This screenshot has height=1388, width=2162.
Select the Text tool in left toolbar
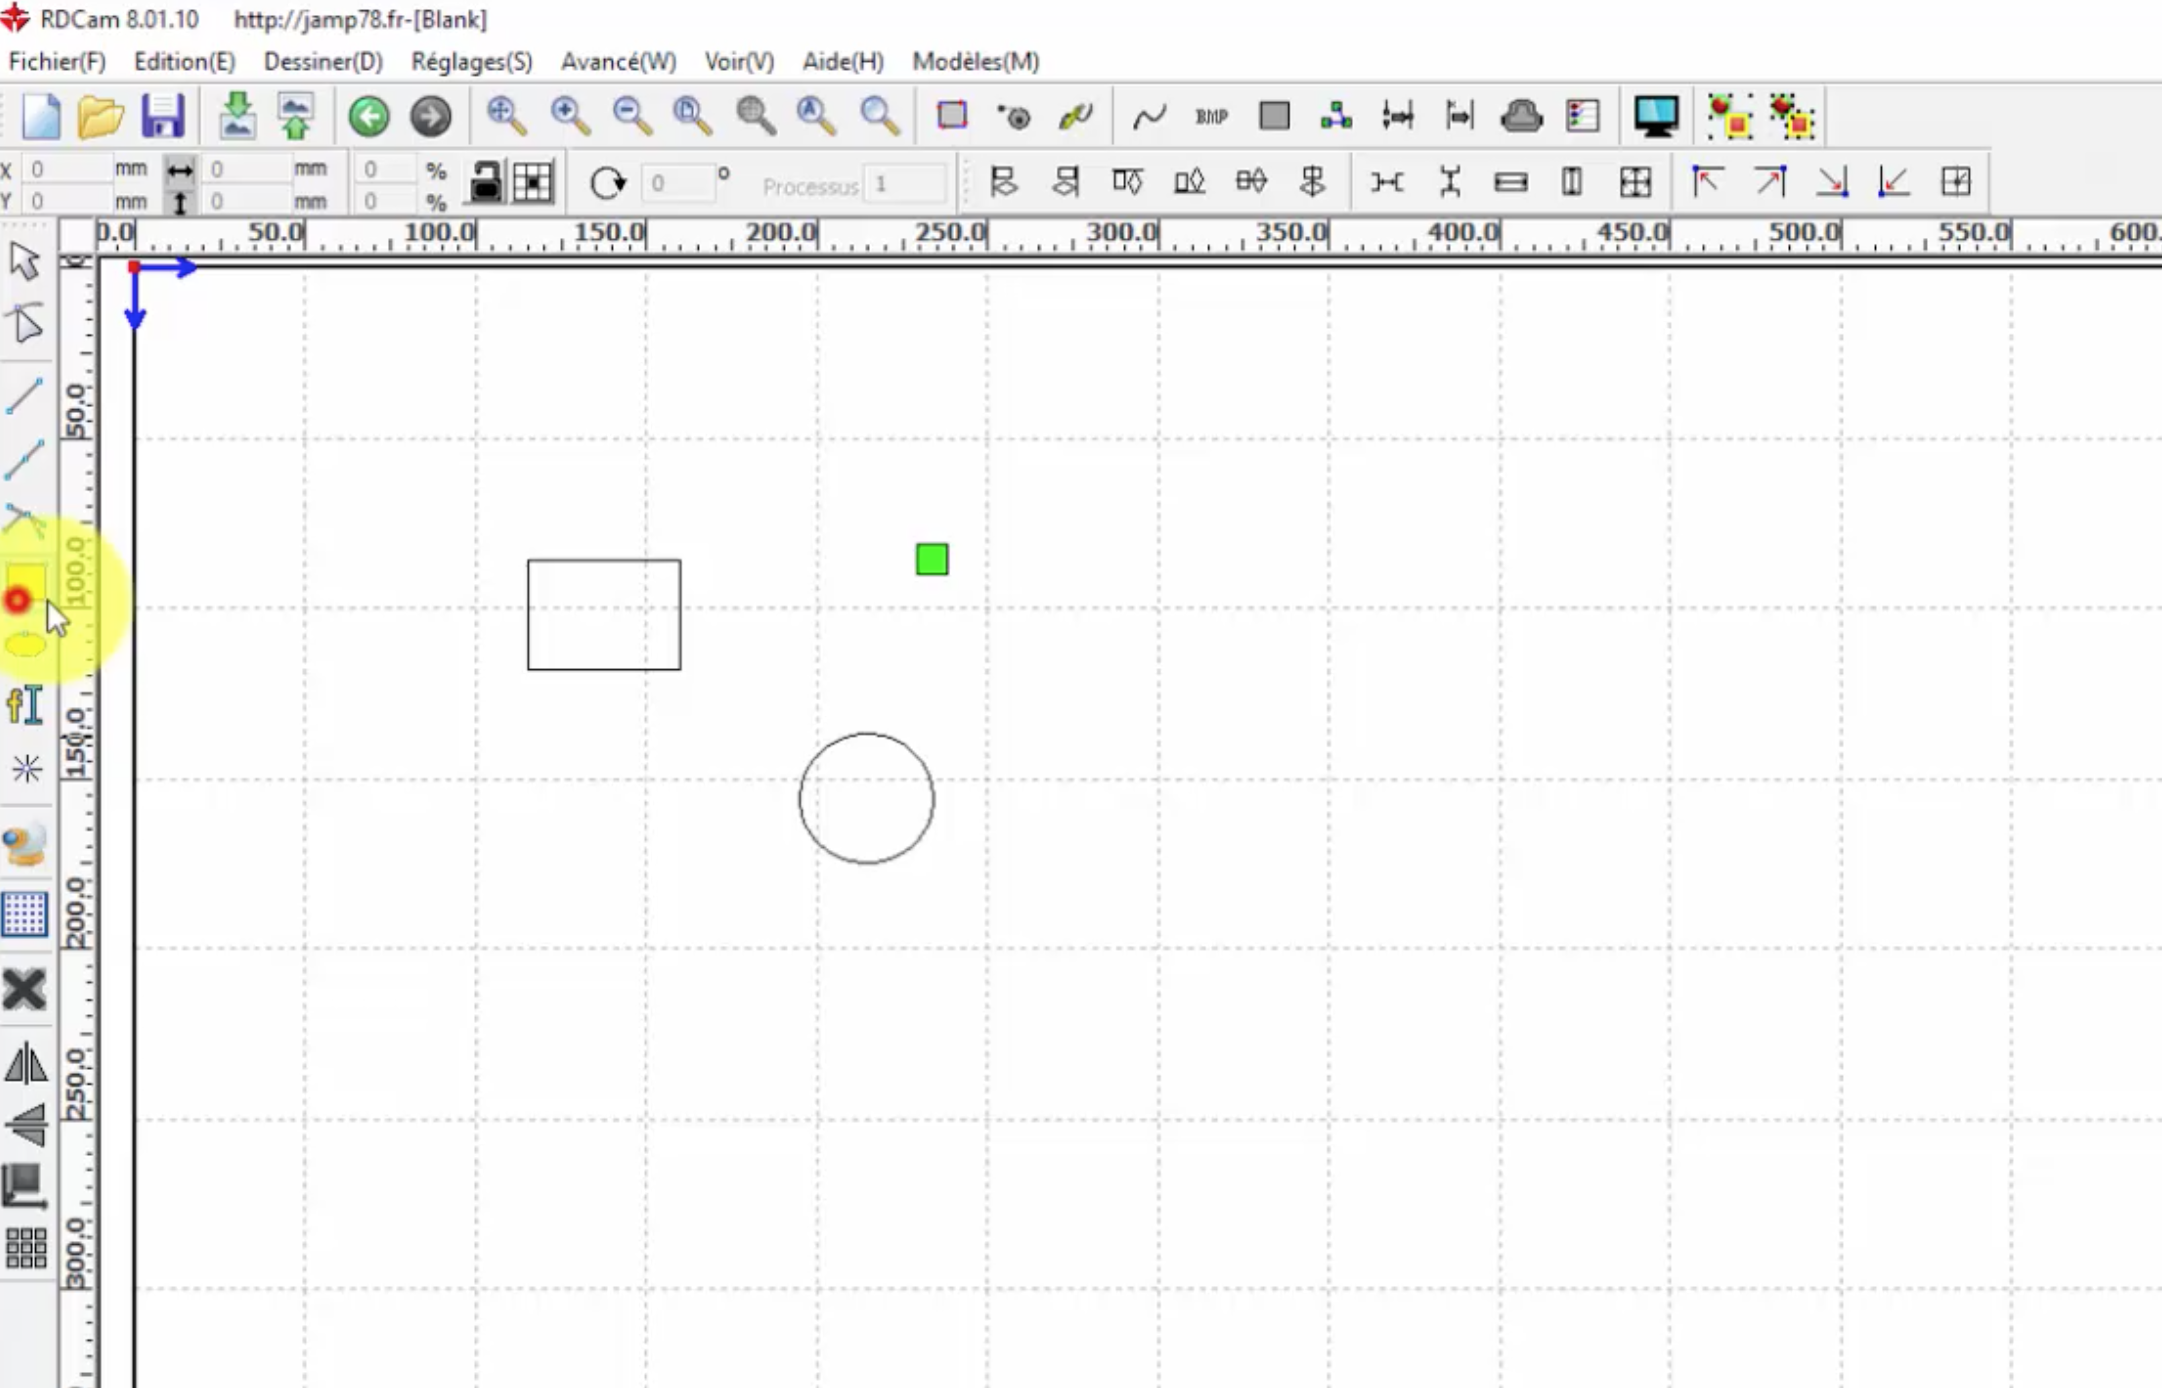[25, 705]
